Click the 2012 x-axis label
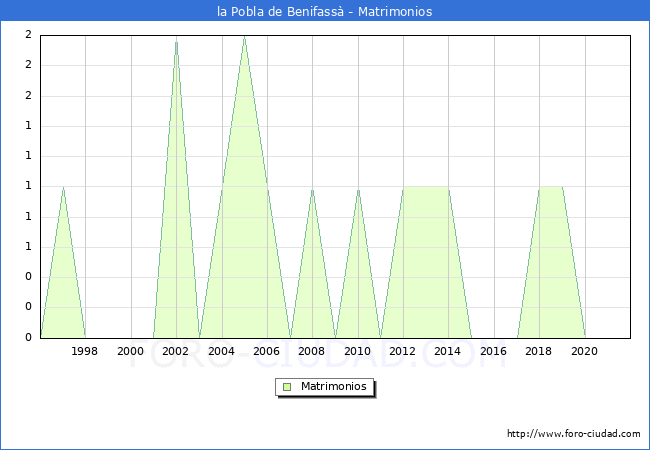650x450 pixels. coord(403,351)
